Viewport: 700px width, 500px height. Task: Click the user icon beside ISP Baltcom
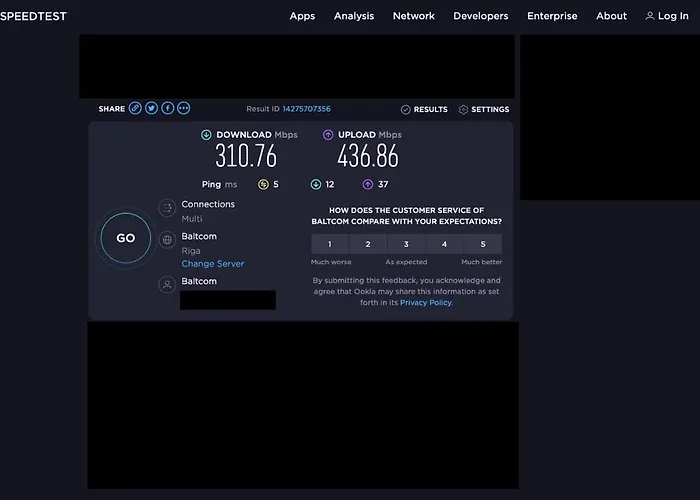pyautogui.click(x=167, y=285)
